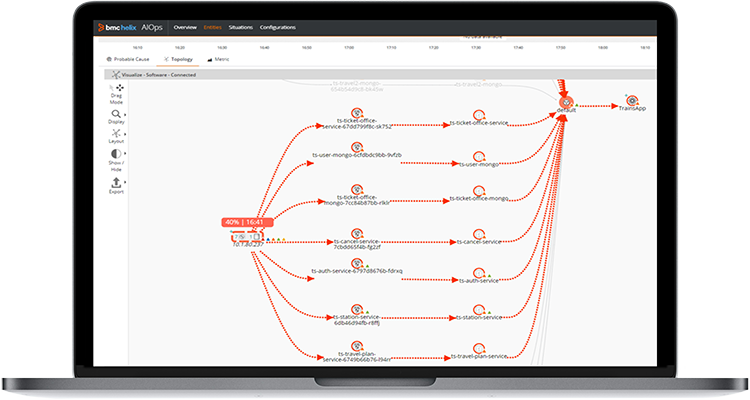Viewport: 750px width, 400px height.
Task: Open the Show / Hide tool
Action: (x=116, y=154)
